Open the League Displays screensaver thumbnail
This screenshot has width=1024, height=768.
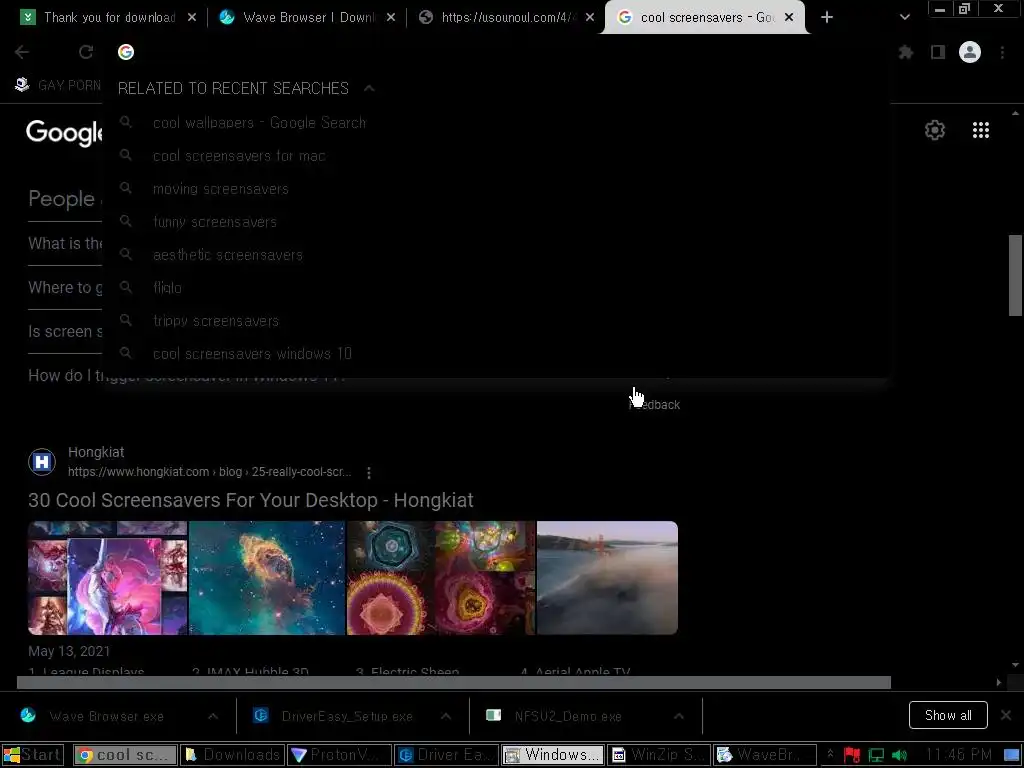pos(108,577)
